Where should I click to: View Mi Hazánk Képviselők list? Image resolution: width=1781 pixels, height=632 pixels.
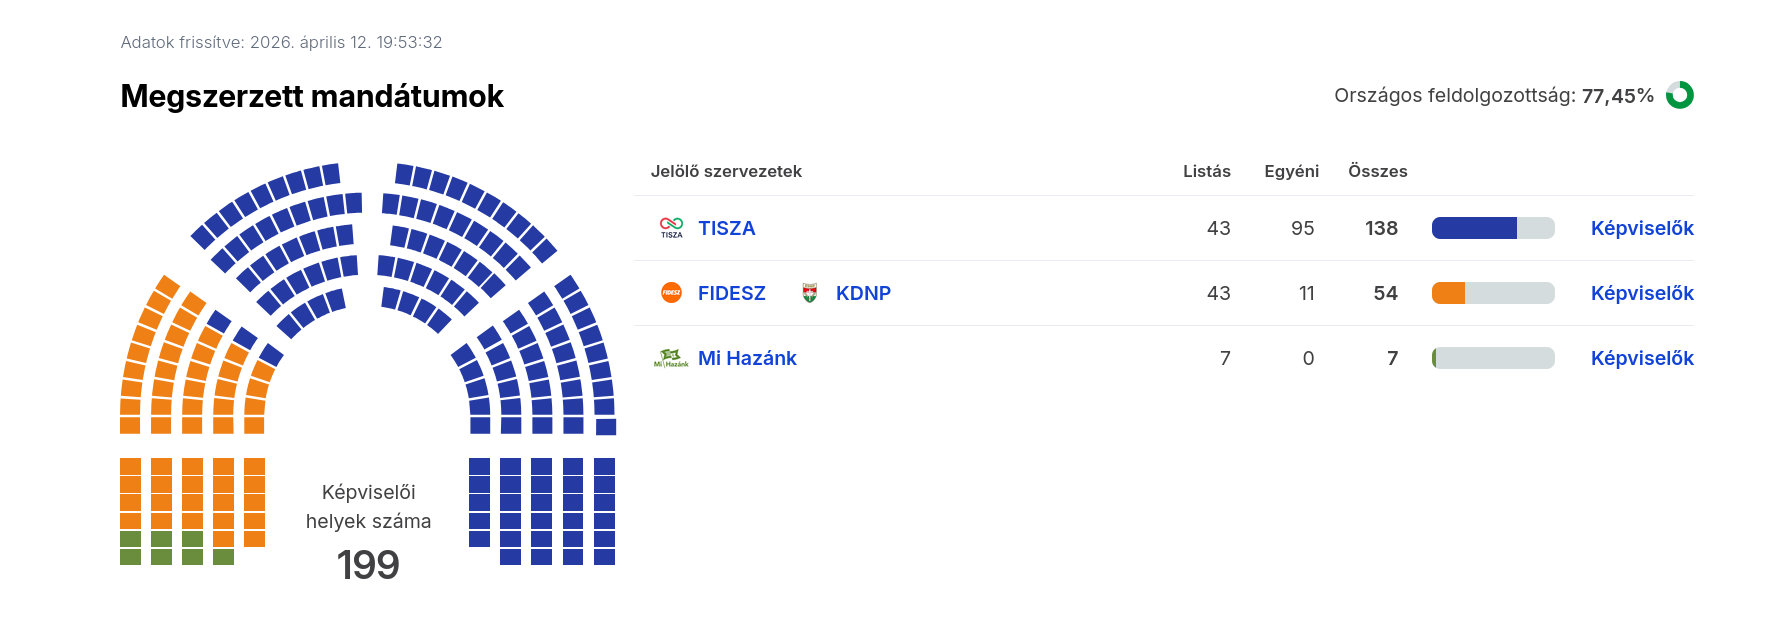[x=1642, y=358]
